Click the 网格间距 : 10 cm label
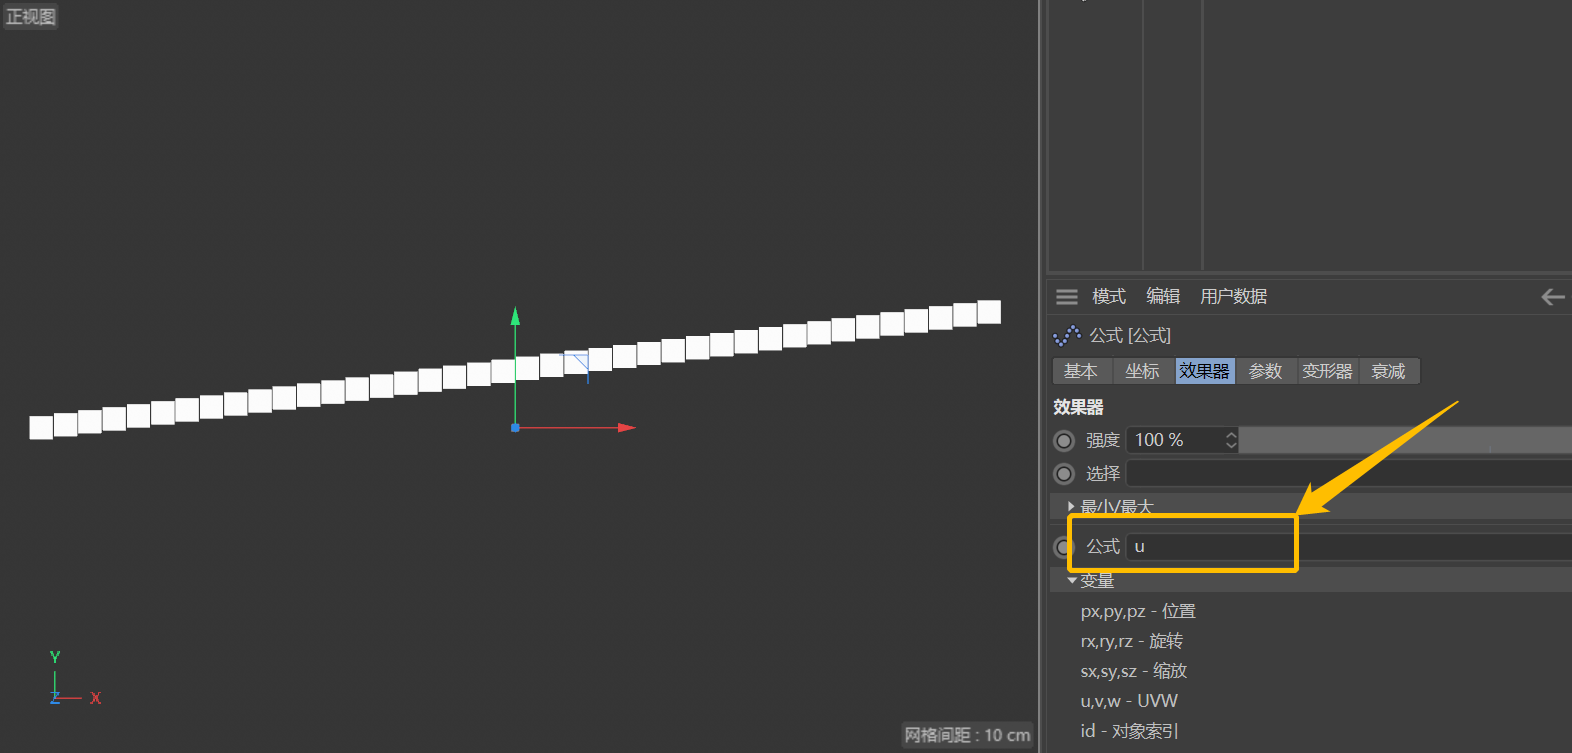Image resolution: width=1572 pixels, height=753 pixels. (967, 736)
